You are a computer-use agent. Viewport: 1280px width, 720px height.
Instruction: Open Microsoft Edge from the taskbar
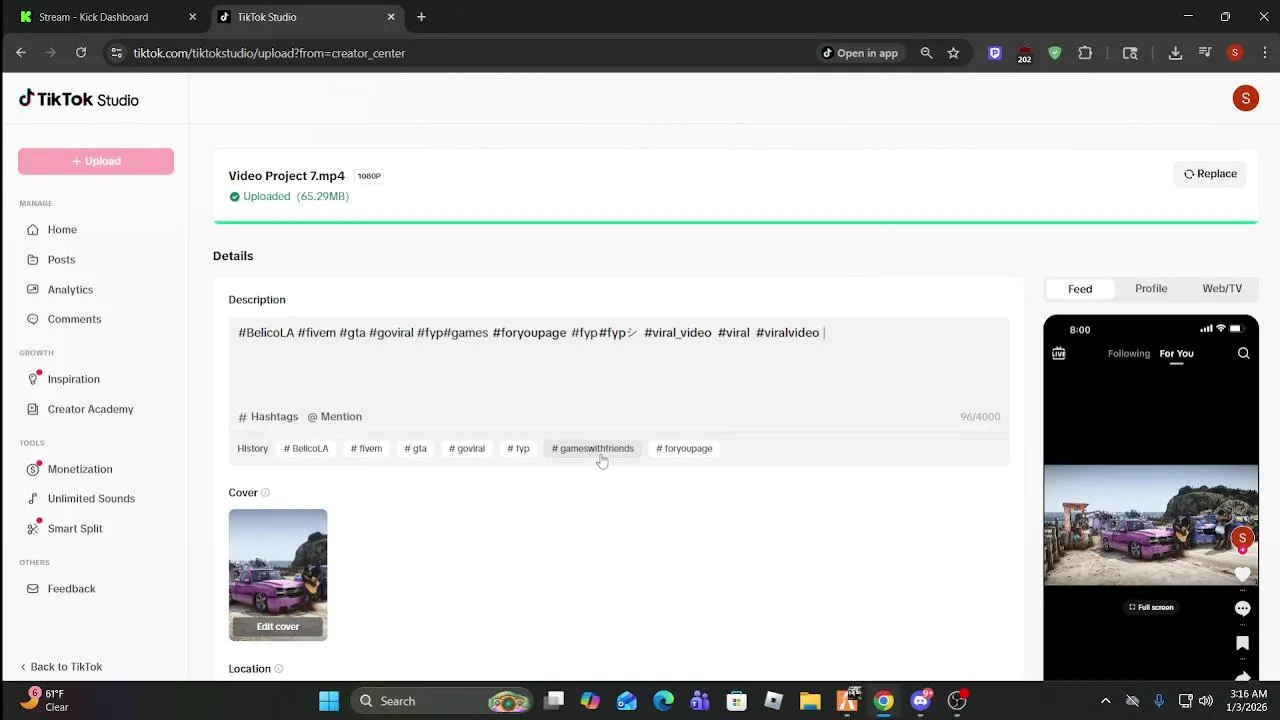coord(664,701)
